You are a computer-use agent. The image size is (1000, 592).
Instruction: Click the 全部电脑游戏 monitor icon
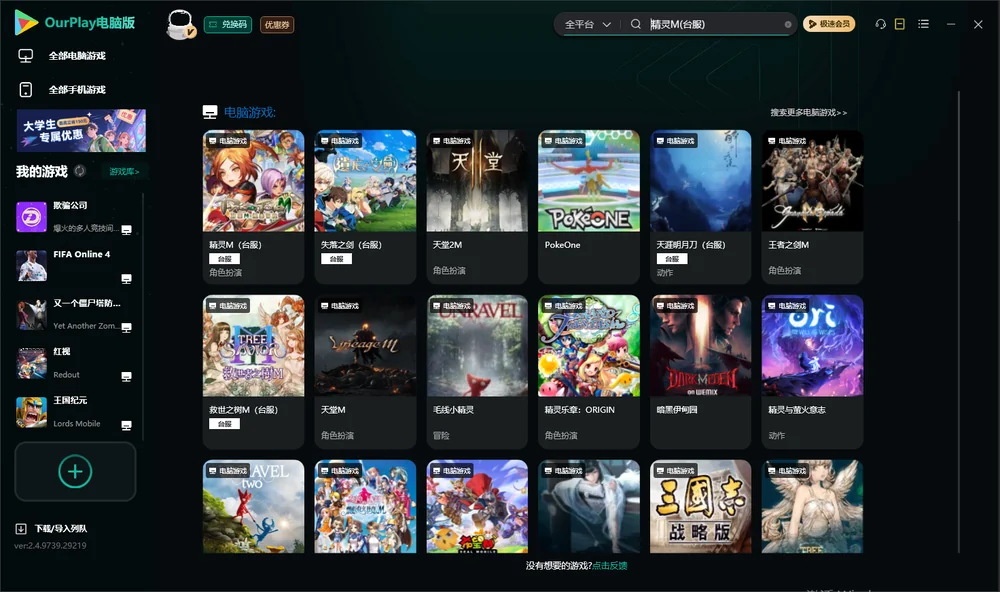pyautogui.click(x=26, y=56)
